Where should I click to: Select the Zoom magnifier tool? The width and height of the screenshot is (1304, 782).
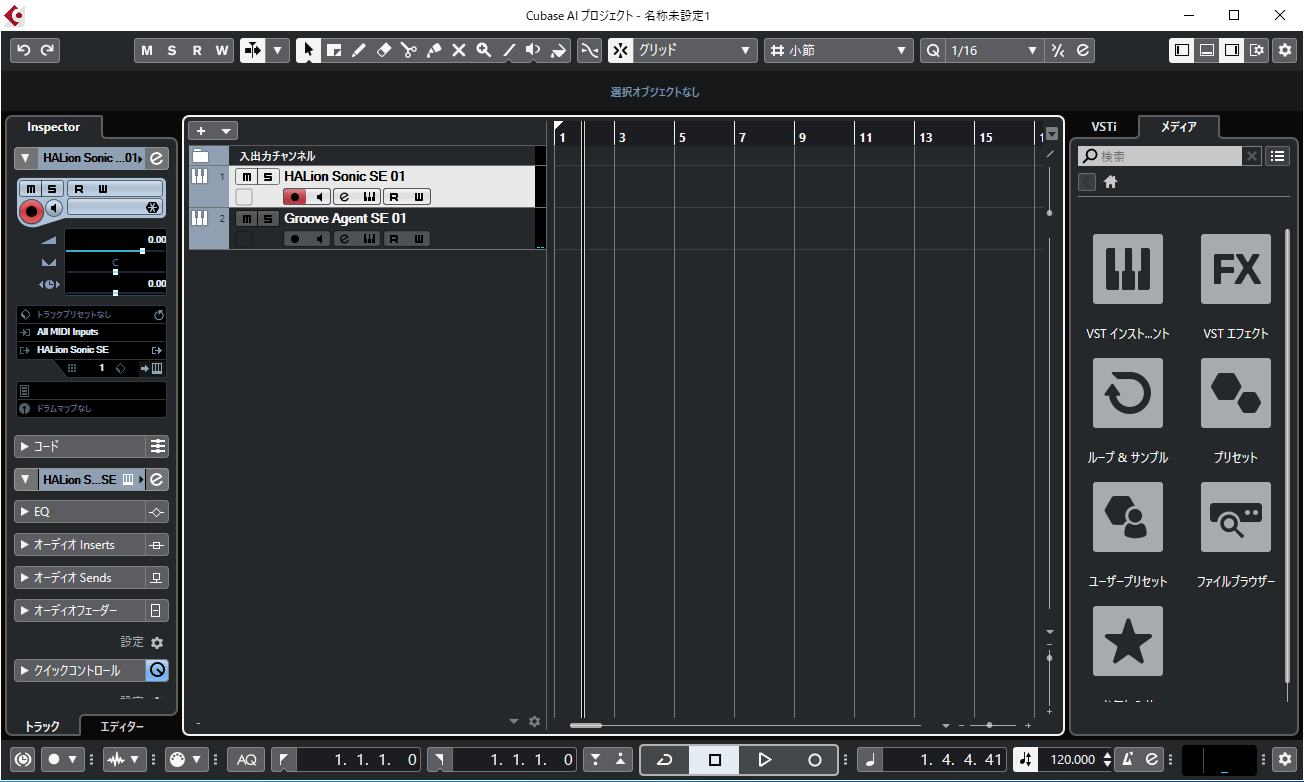[x=484, y=50]
